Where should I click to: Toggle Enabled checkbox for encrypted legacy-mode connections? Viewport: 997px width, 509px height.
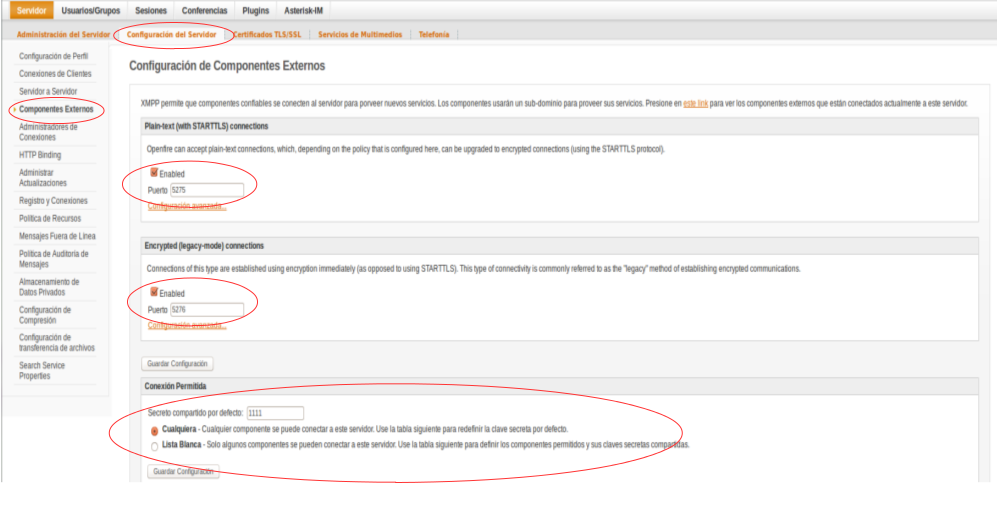point(154,292)
